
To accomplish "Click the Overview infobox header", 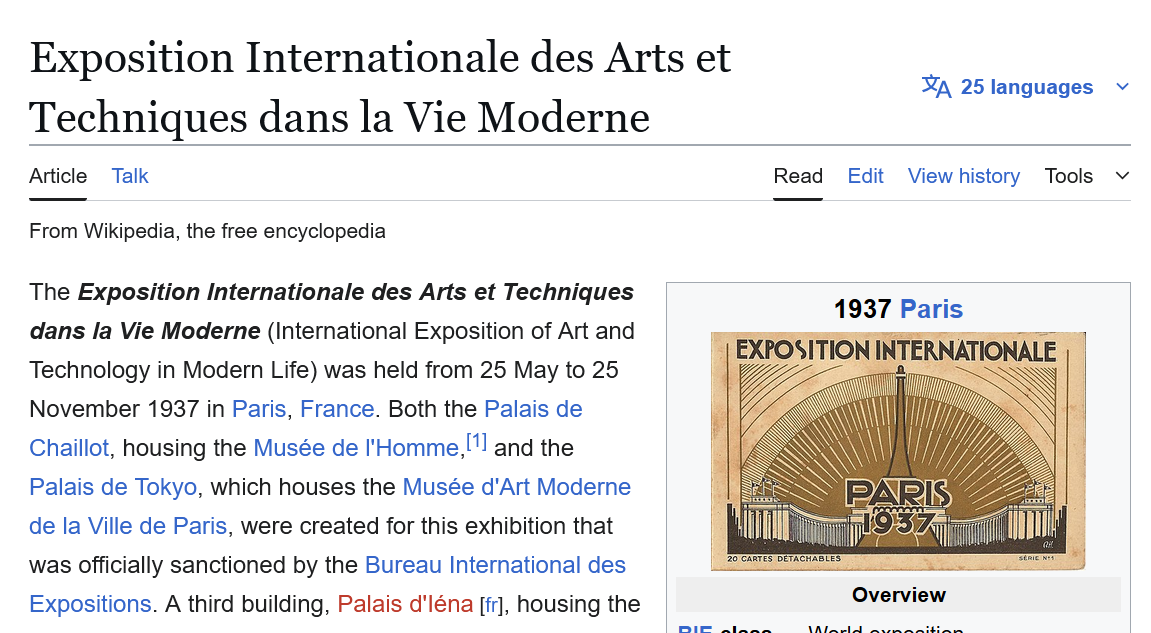I will point(898,595).
